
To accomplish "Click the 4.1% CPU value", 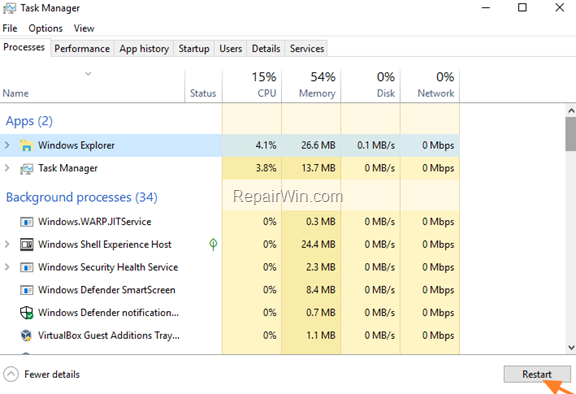I will (x=266, y=145).
